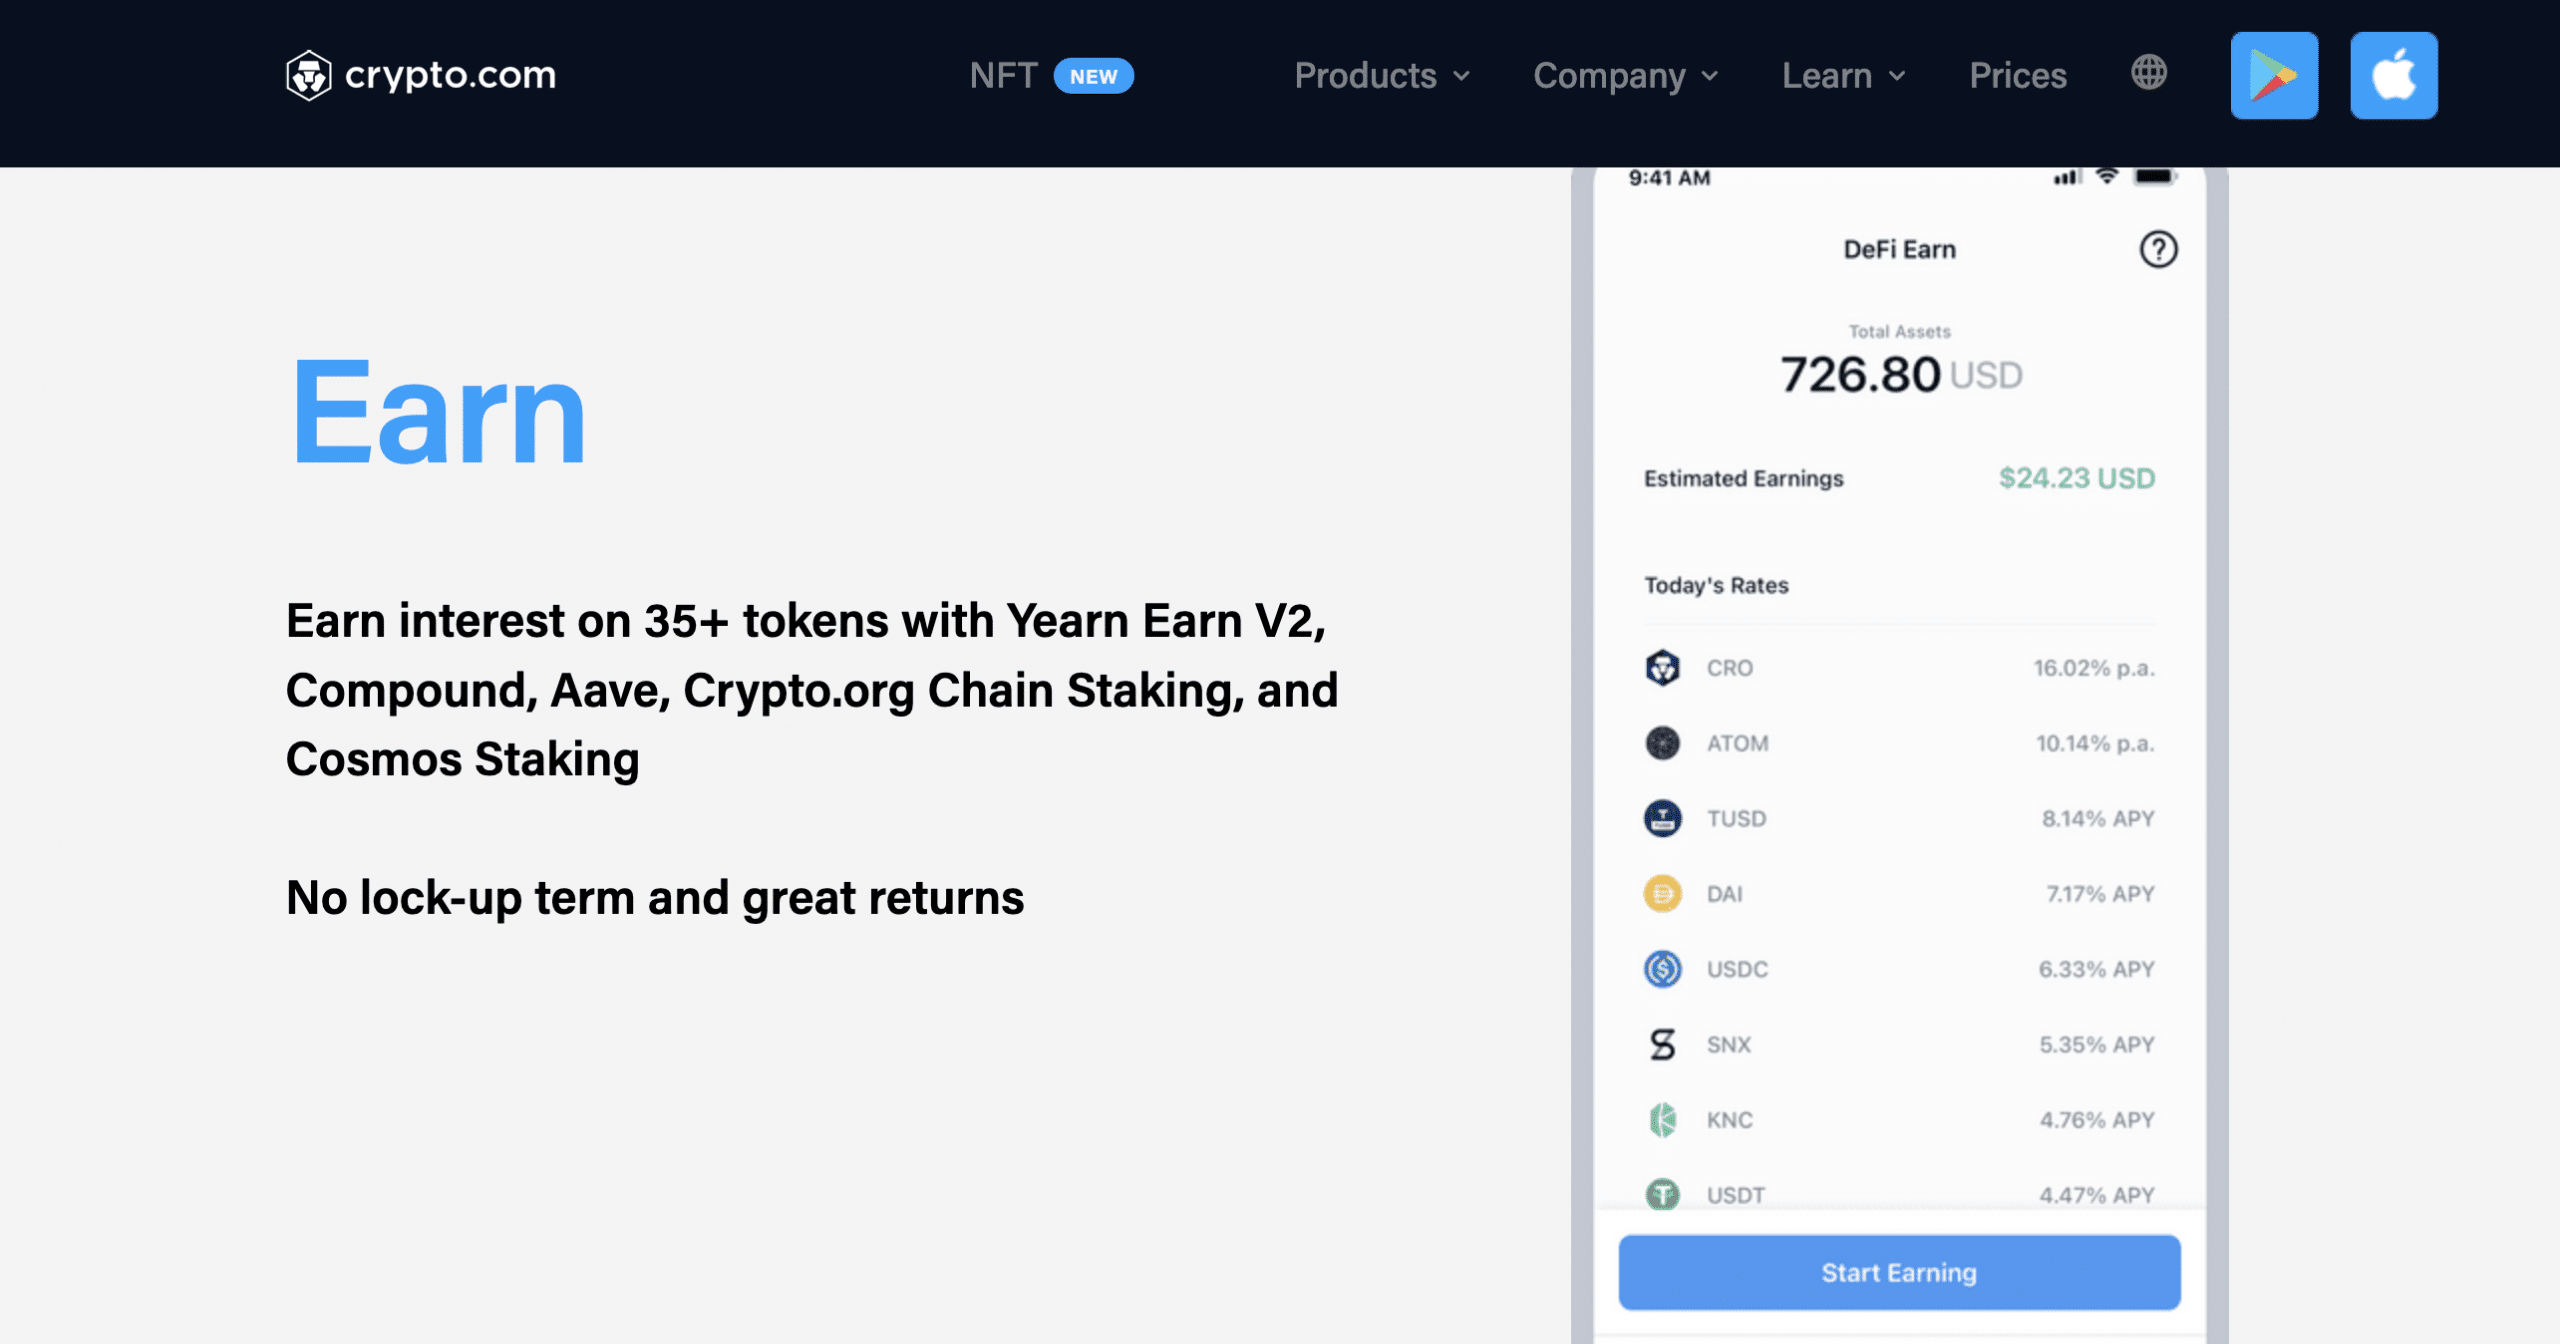Open the globe language selector
Viewport: 2560px width, 1344px height.
click(x=2148, y=73)
